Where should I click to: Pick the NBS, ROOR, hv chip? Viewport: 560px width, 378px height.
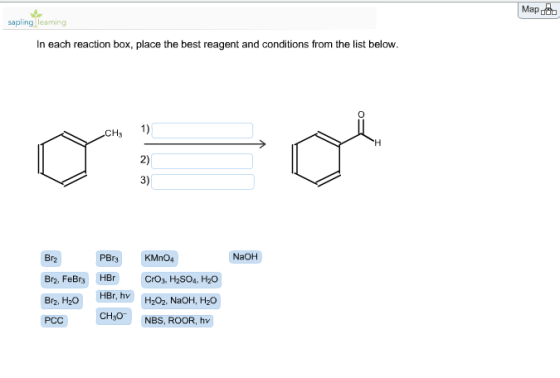(177, 321)
